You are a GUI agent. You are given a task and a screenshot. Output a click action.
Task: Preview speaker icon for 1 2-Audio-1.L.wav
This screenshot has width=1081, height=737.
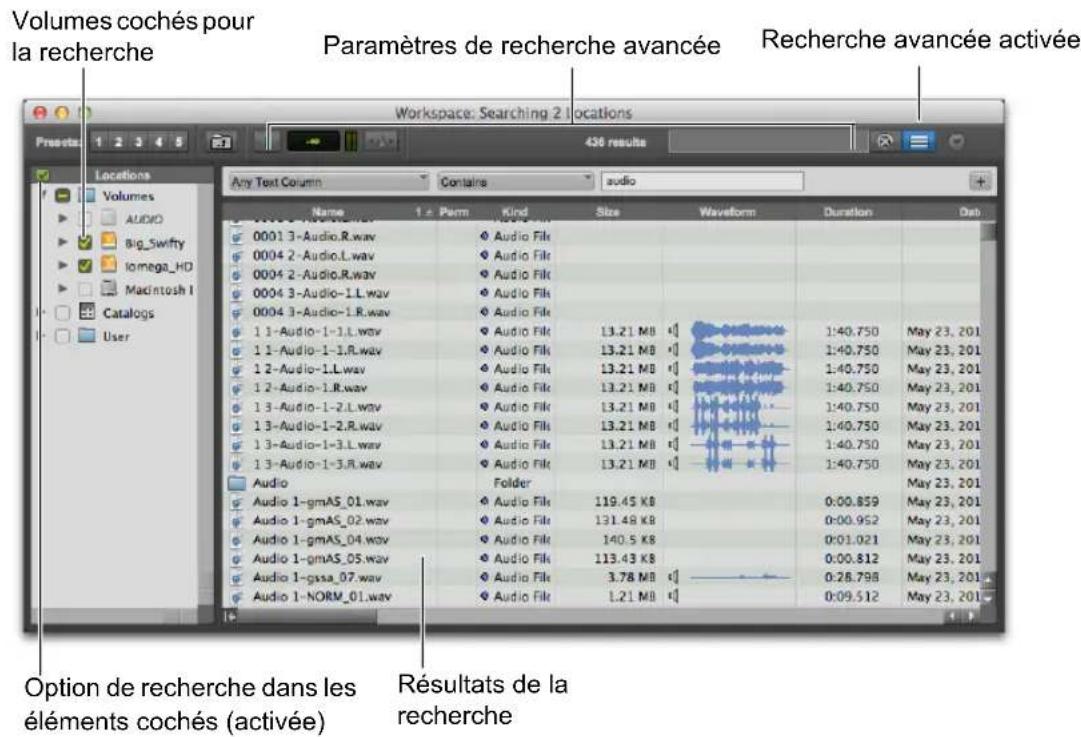pos(674,370)
